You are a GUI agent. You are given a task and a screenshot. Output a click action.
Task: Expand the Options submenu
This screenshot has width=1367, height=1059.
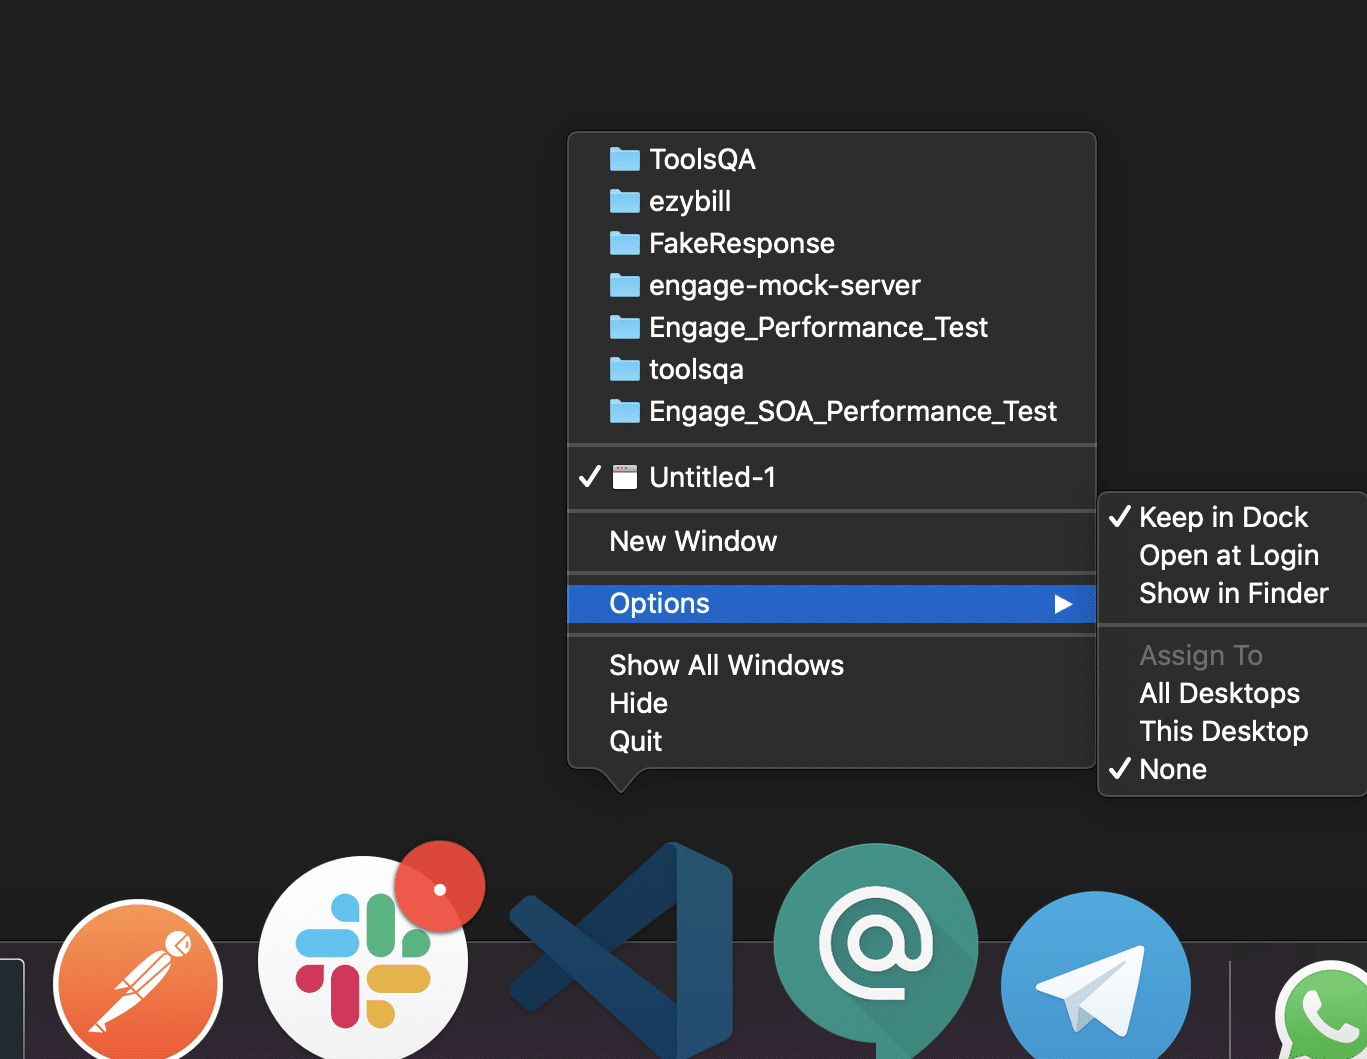(x=660, y=603)
